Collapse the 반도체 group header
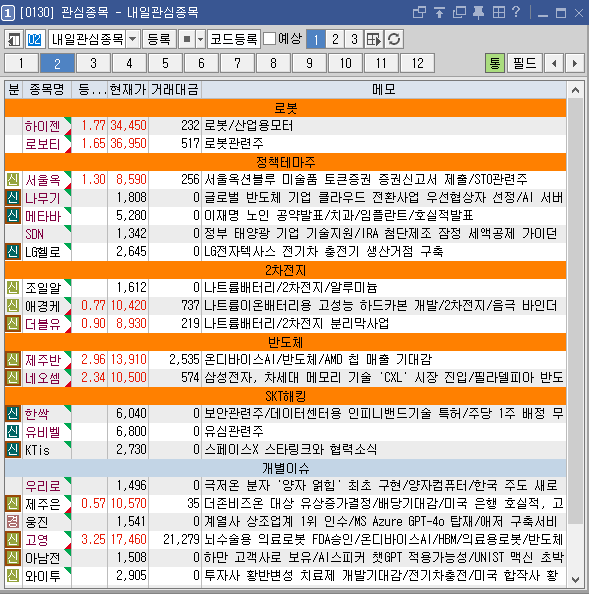 click(x=286, y=342)
